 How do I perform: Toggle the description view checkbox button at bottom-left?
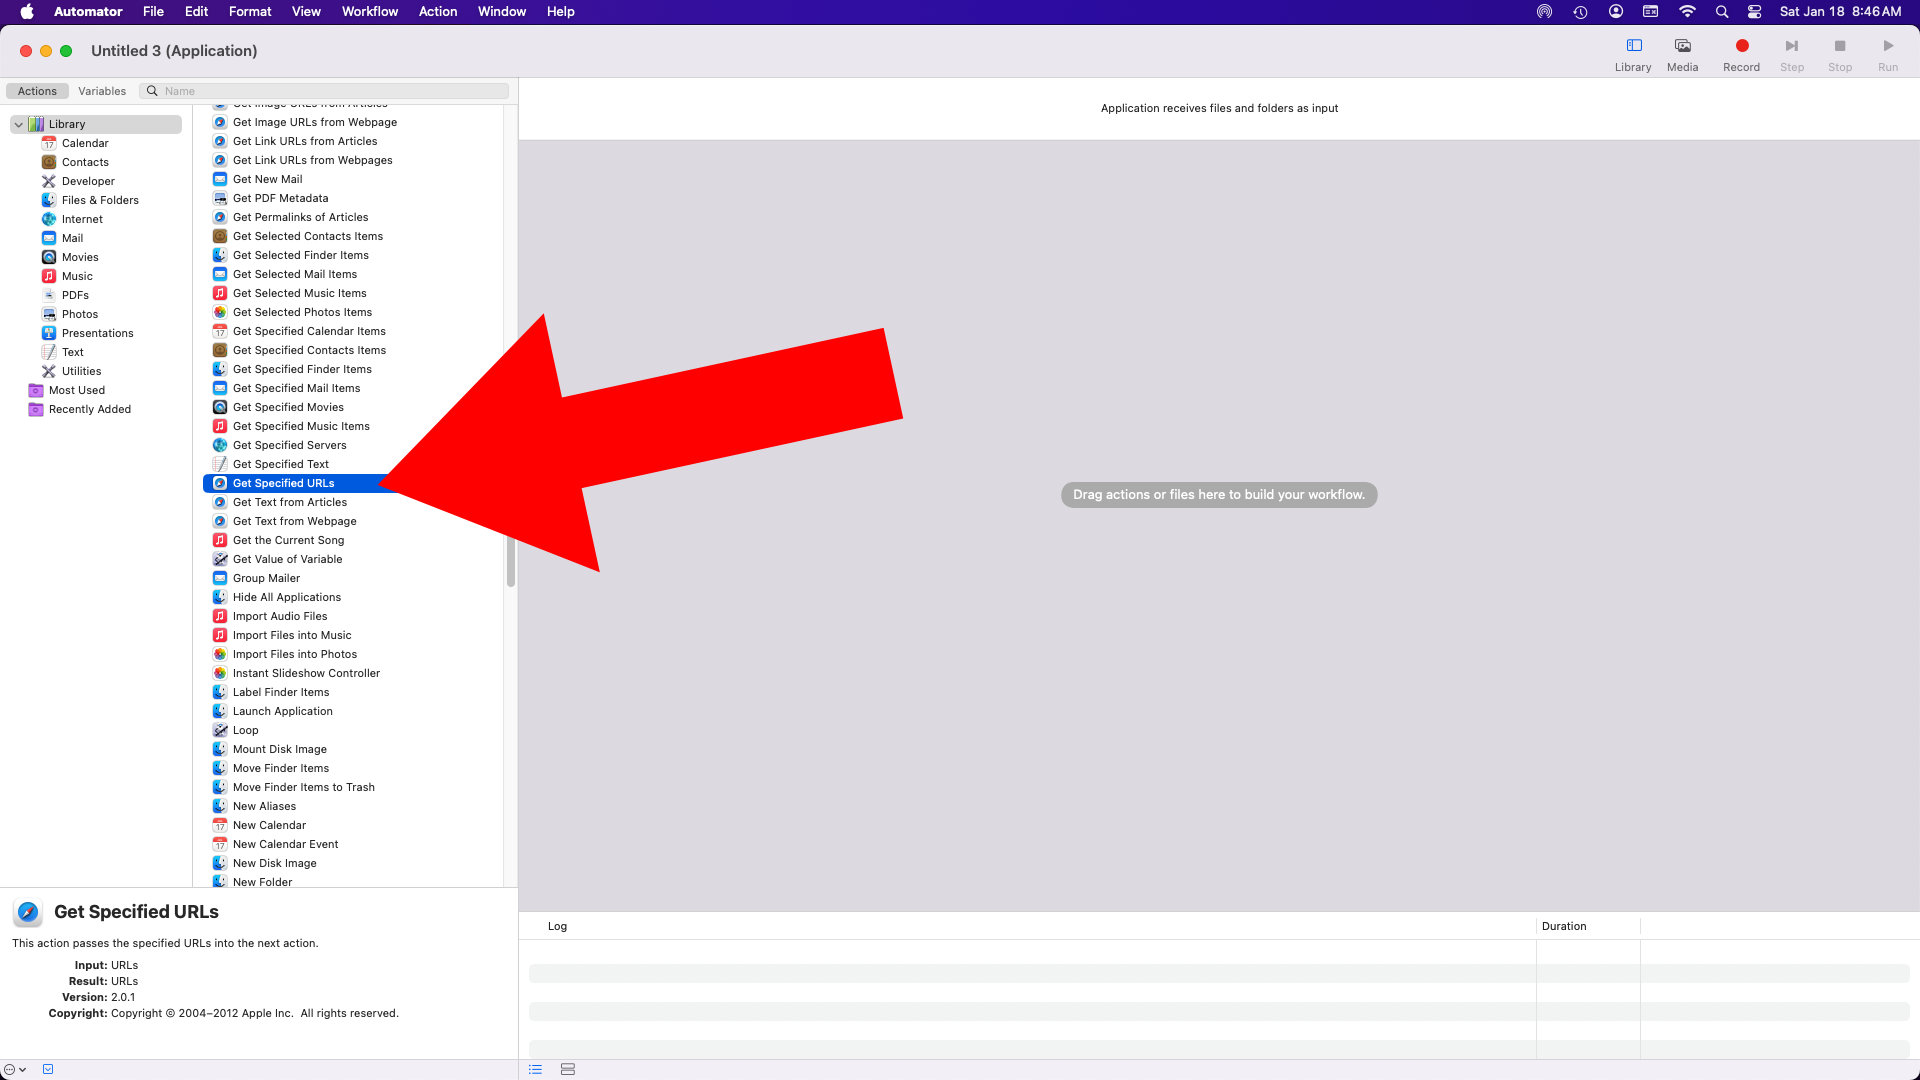pos(48,1069)
